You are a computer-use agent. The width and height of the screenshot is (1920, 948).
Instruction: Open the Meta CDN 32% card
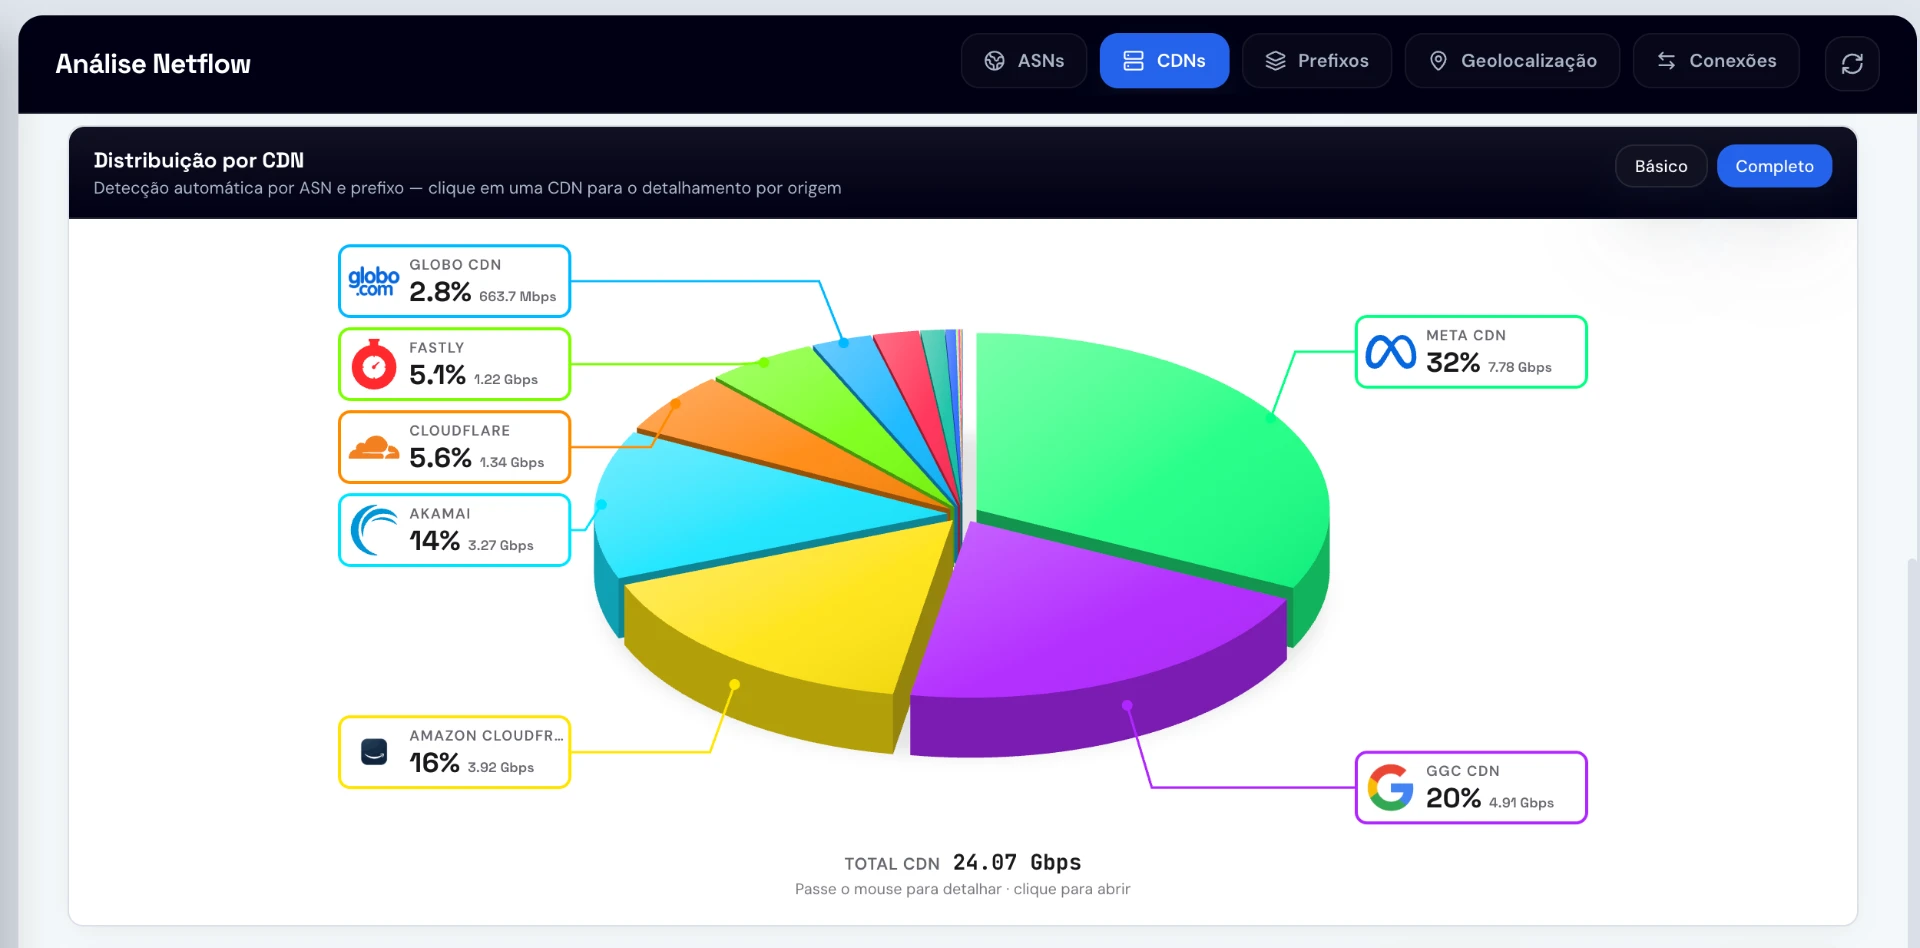[1471, 352]
